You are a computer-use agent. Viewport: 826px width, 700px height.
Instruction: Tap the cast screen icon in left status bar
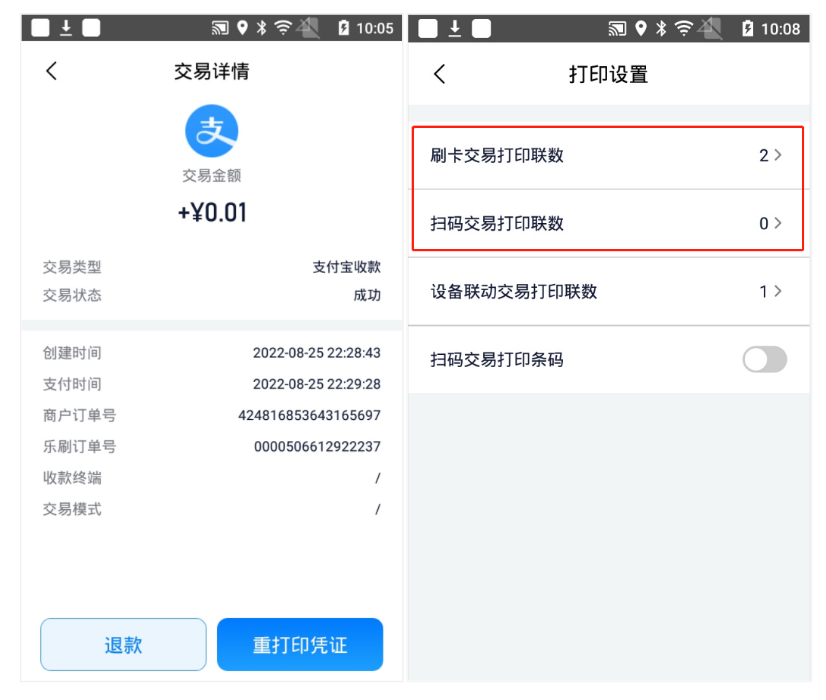220,27
